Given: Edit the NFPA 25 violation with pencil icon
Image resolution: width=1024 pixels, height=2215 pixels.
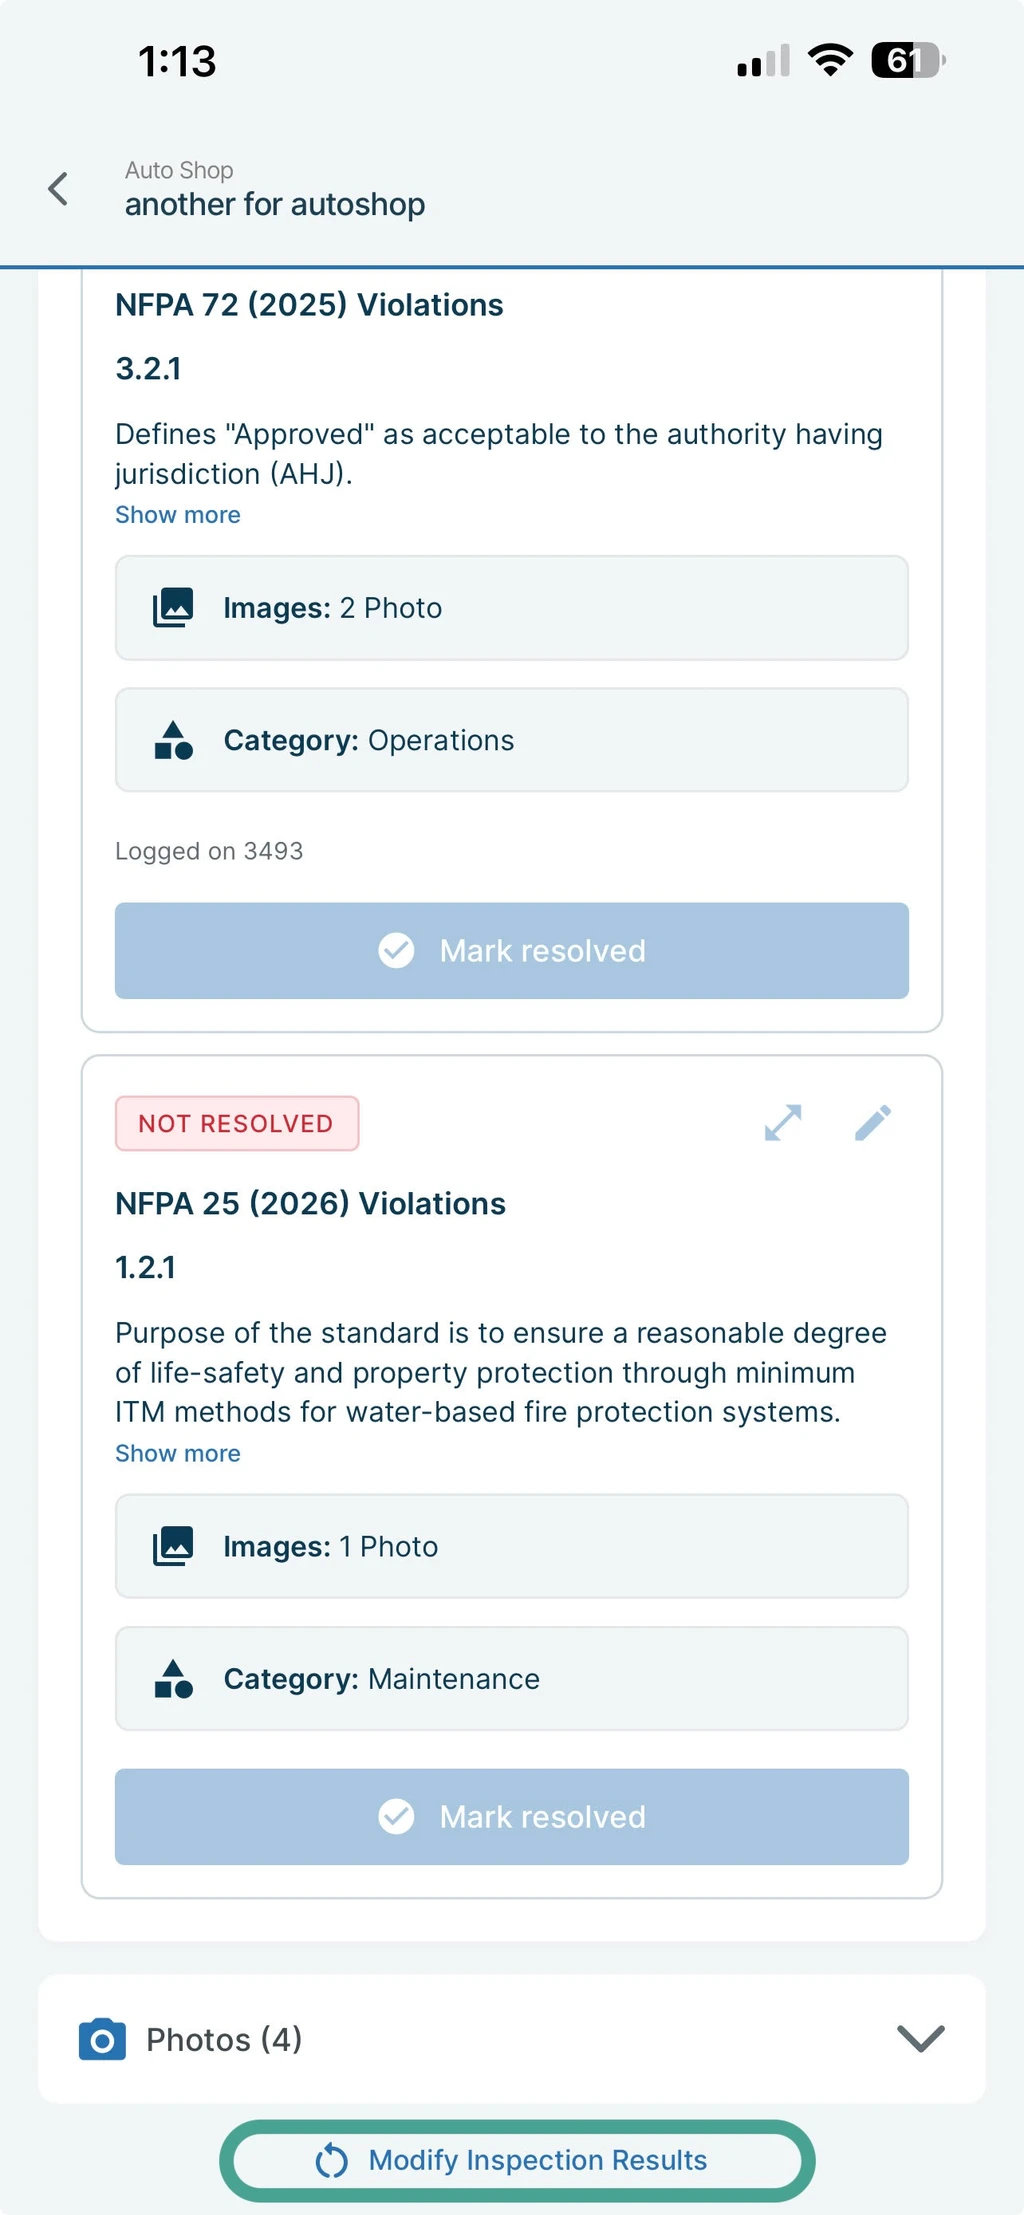Looking at the screenshot, I should (873, 1122).
